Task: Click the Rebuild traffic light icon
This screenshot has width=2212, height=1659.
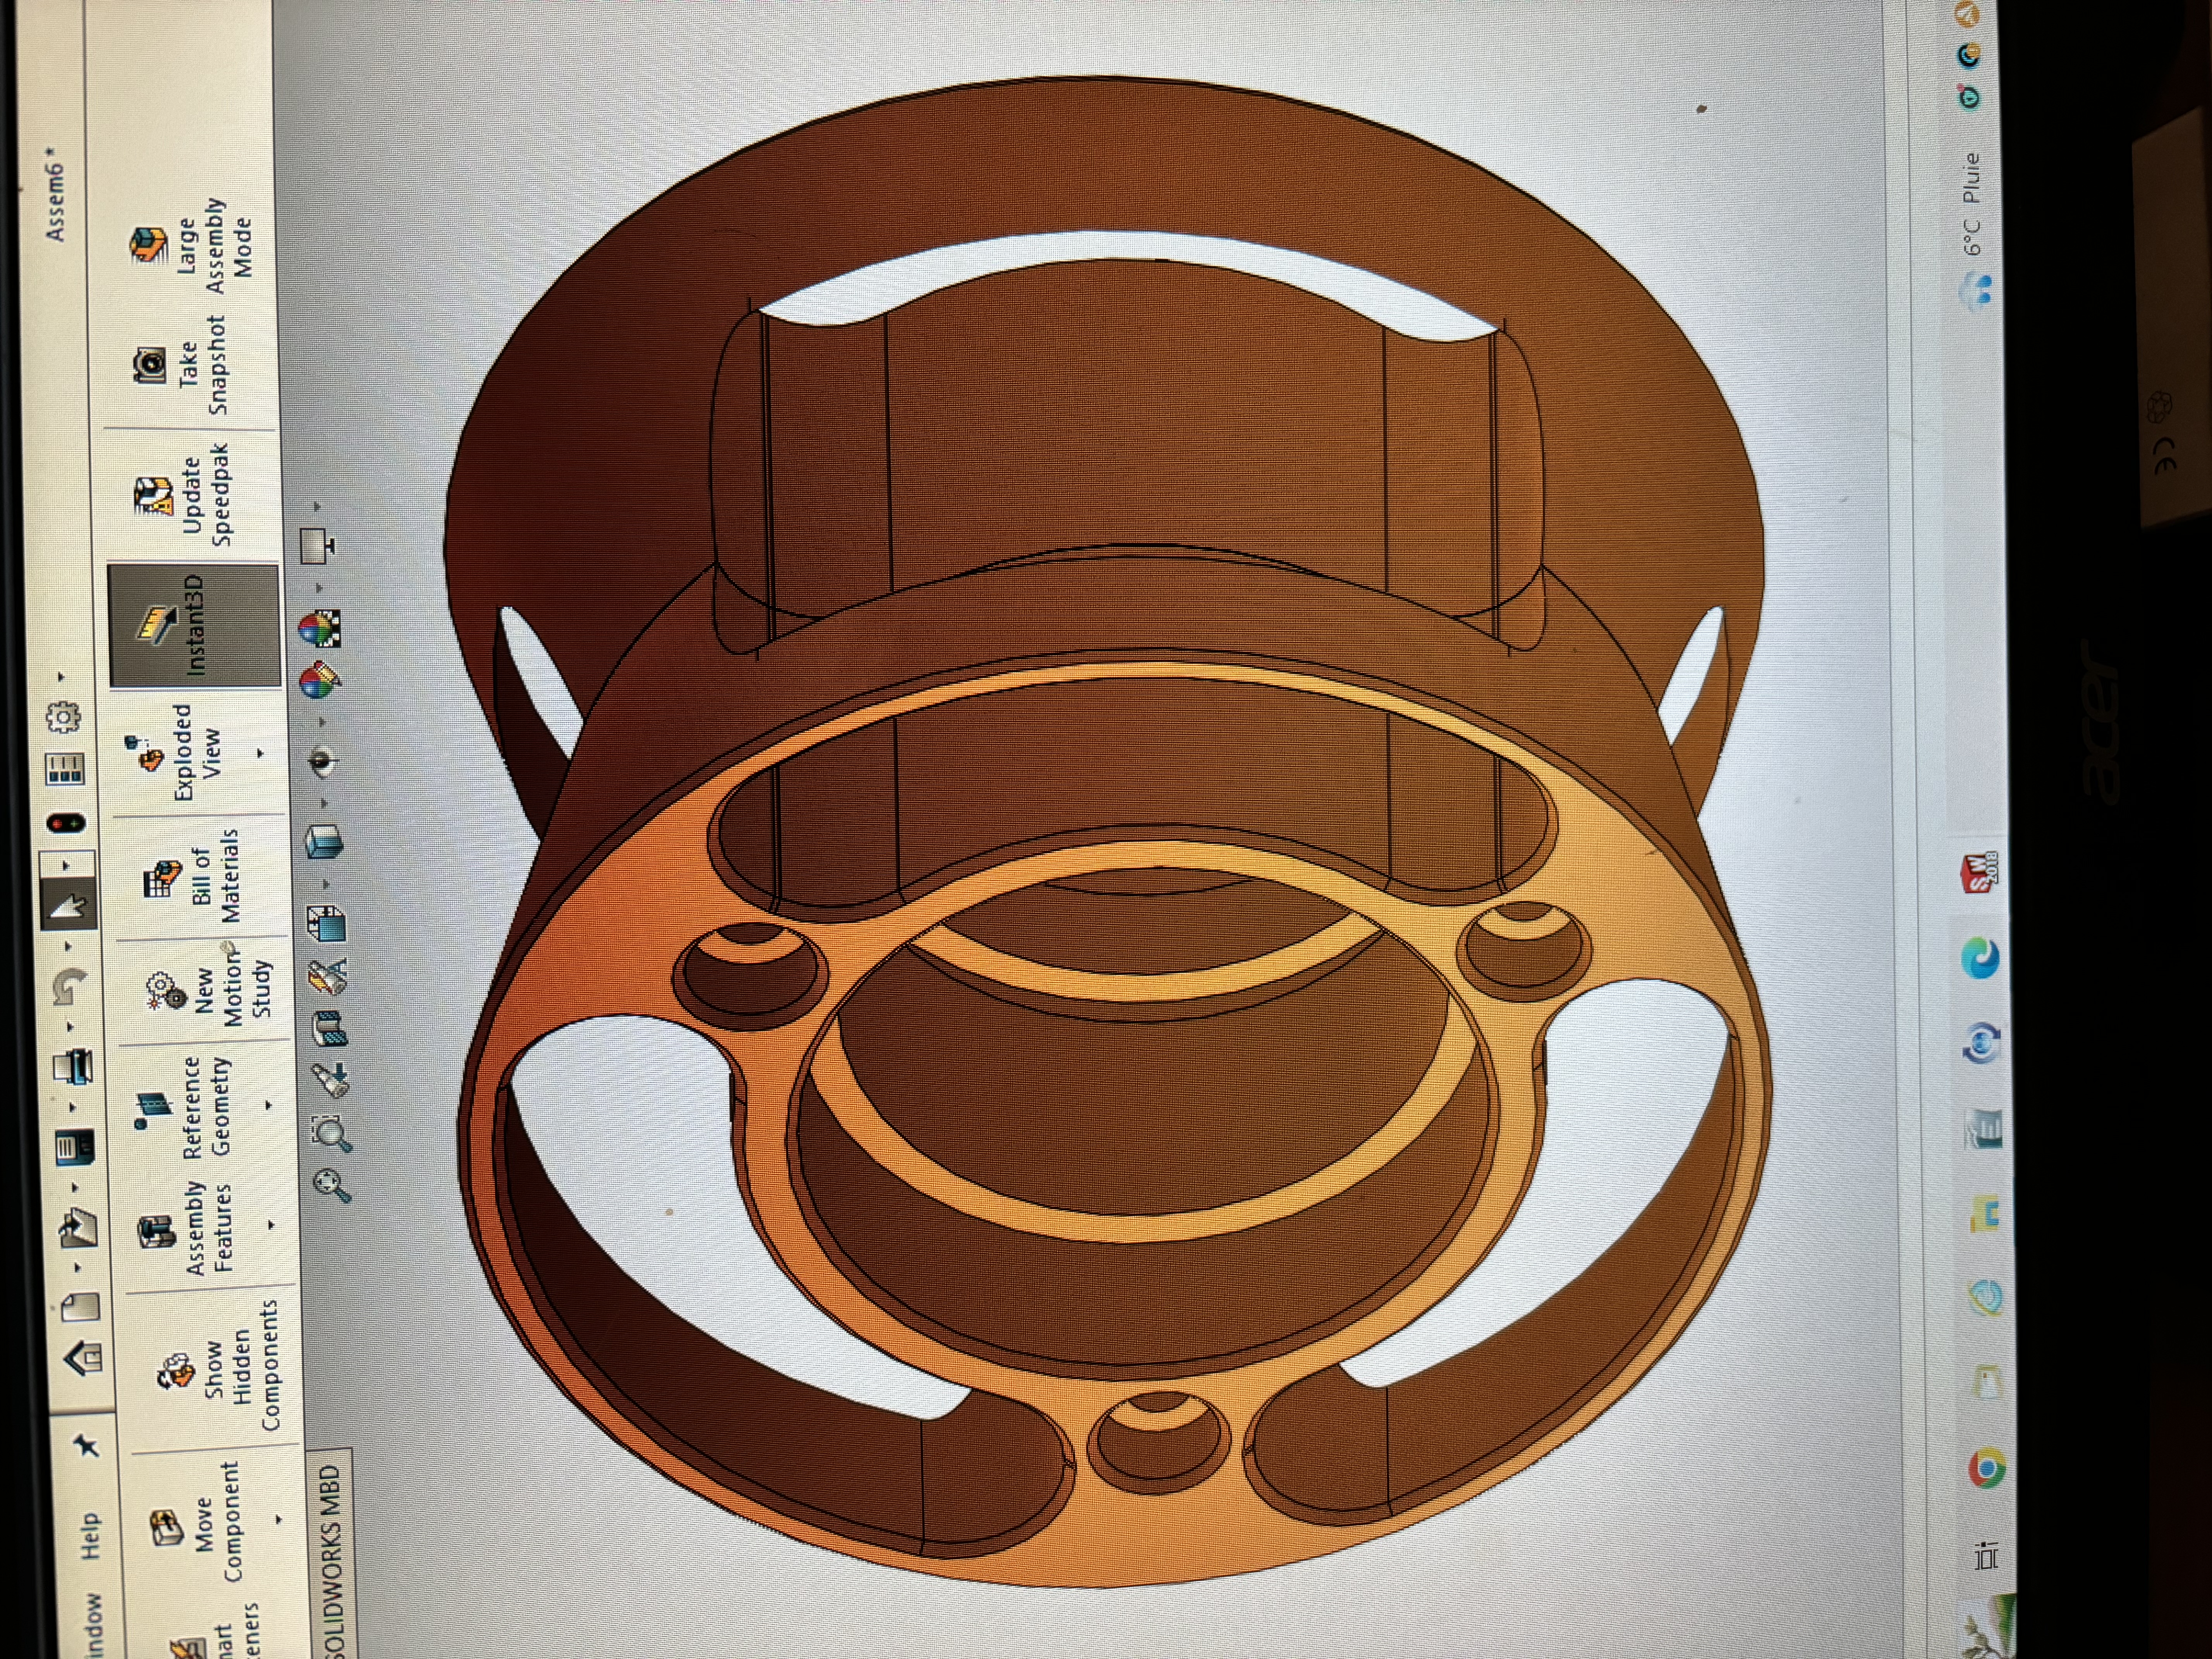Action: point(66,823)
